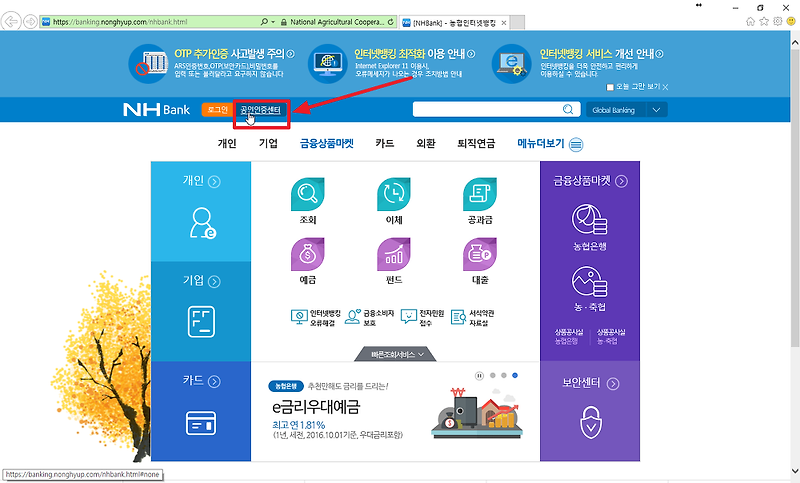This screenshot has width=800, height=483.
Task: Open 농·축협 product market icon
Action: (x=589, y=281)
